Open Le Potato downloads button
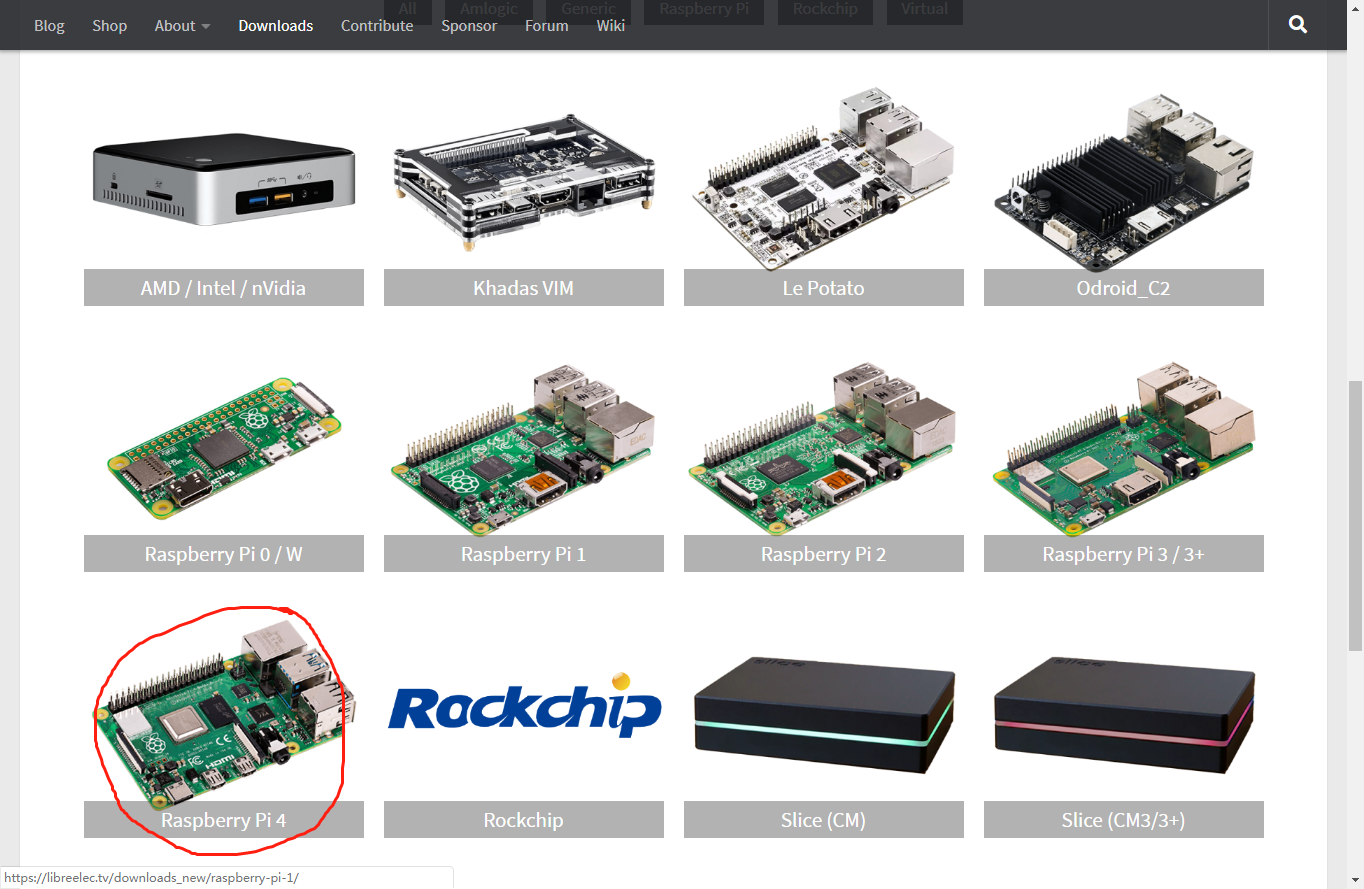Image resolution: width=1364 pixels, height=889 pixels. click(824, 288)
